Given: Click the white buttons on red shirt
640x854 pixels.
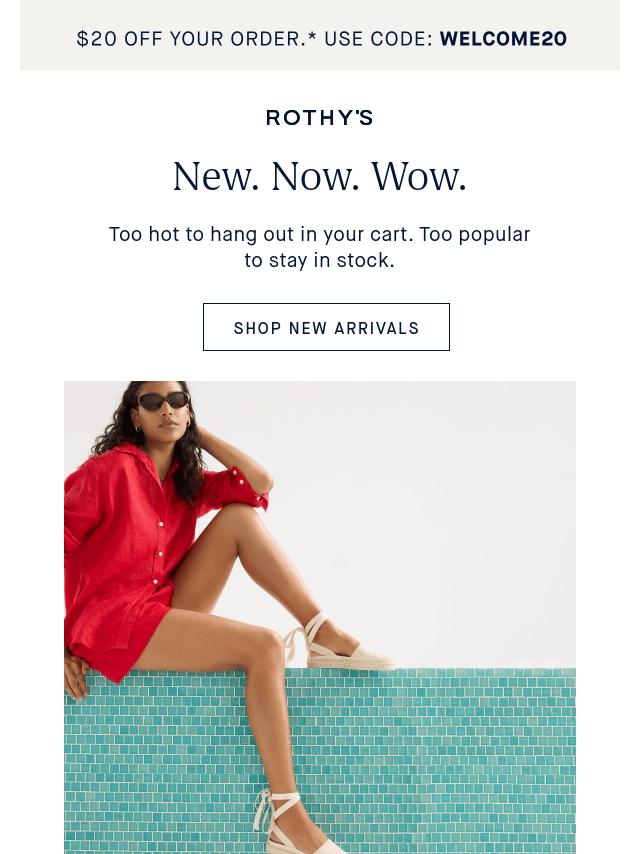Looking at the screenshot, I should (x=160, y=553).
